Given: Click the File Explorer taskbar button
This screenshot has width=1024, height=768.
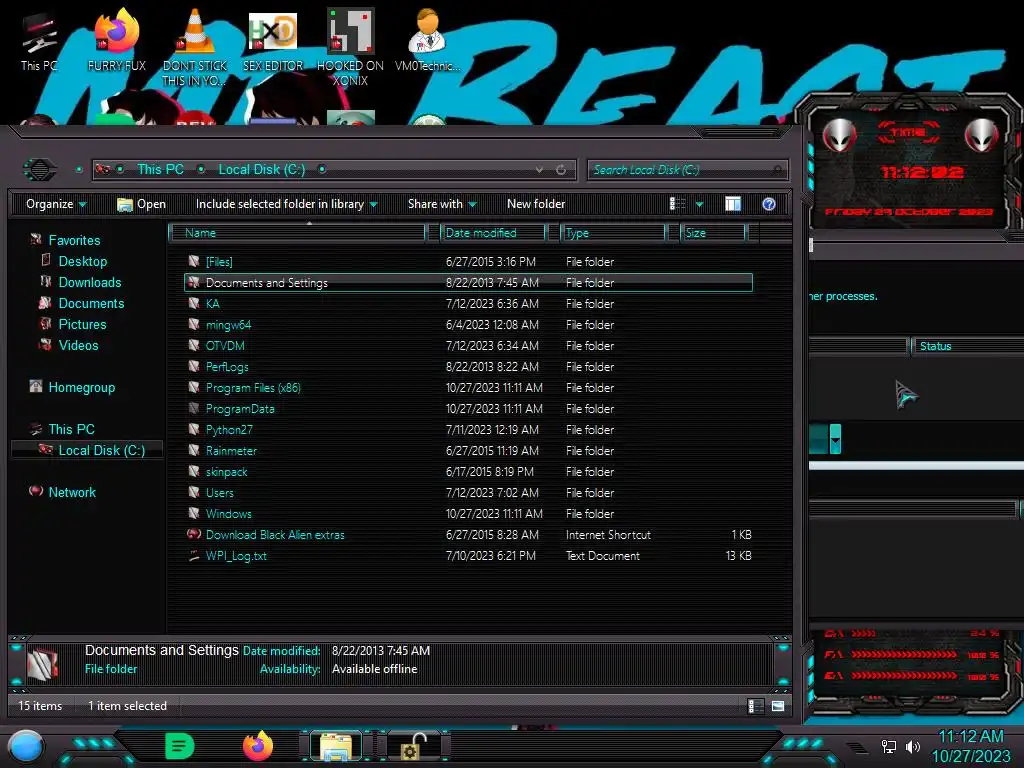Looking at the screenshot, I should tap(336, 746).
